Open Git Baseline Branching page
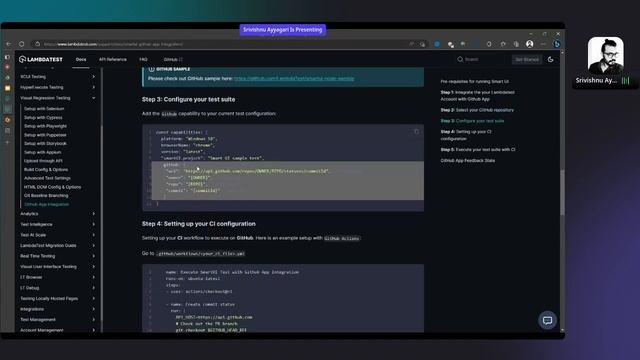The width and height of the screenshot is (640, 360). pyautogui.click(x=46, y=196)
